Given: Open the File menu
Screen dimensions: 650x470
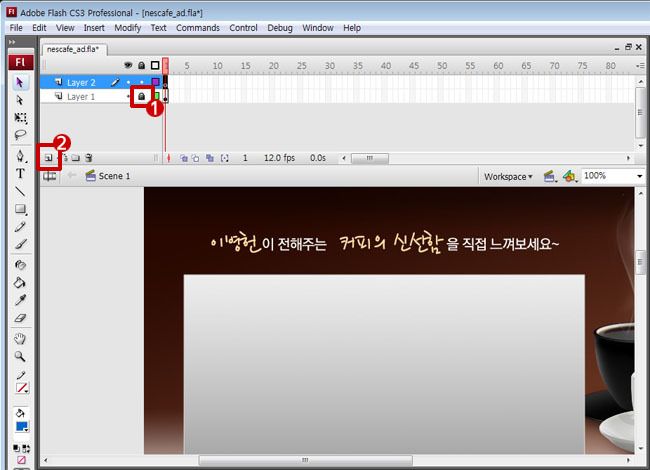Looking at the screenshot, I should point(16,28).
